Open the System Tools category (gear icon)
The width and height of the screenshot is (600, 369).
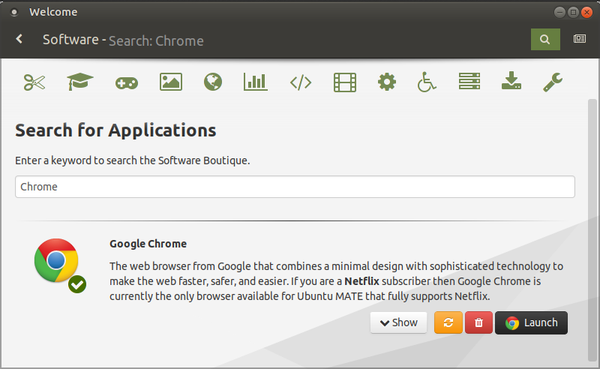point(387,82)
